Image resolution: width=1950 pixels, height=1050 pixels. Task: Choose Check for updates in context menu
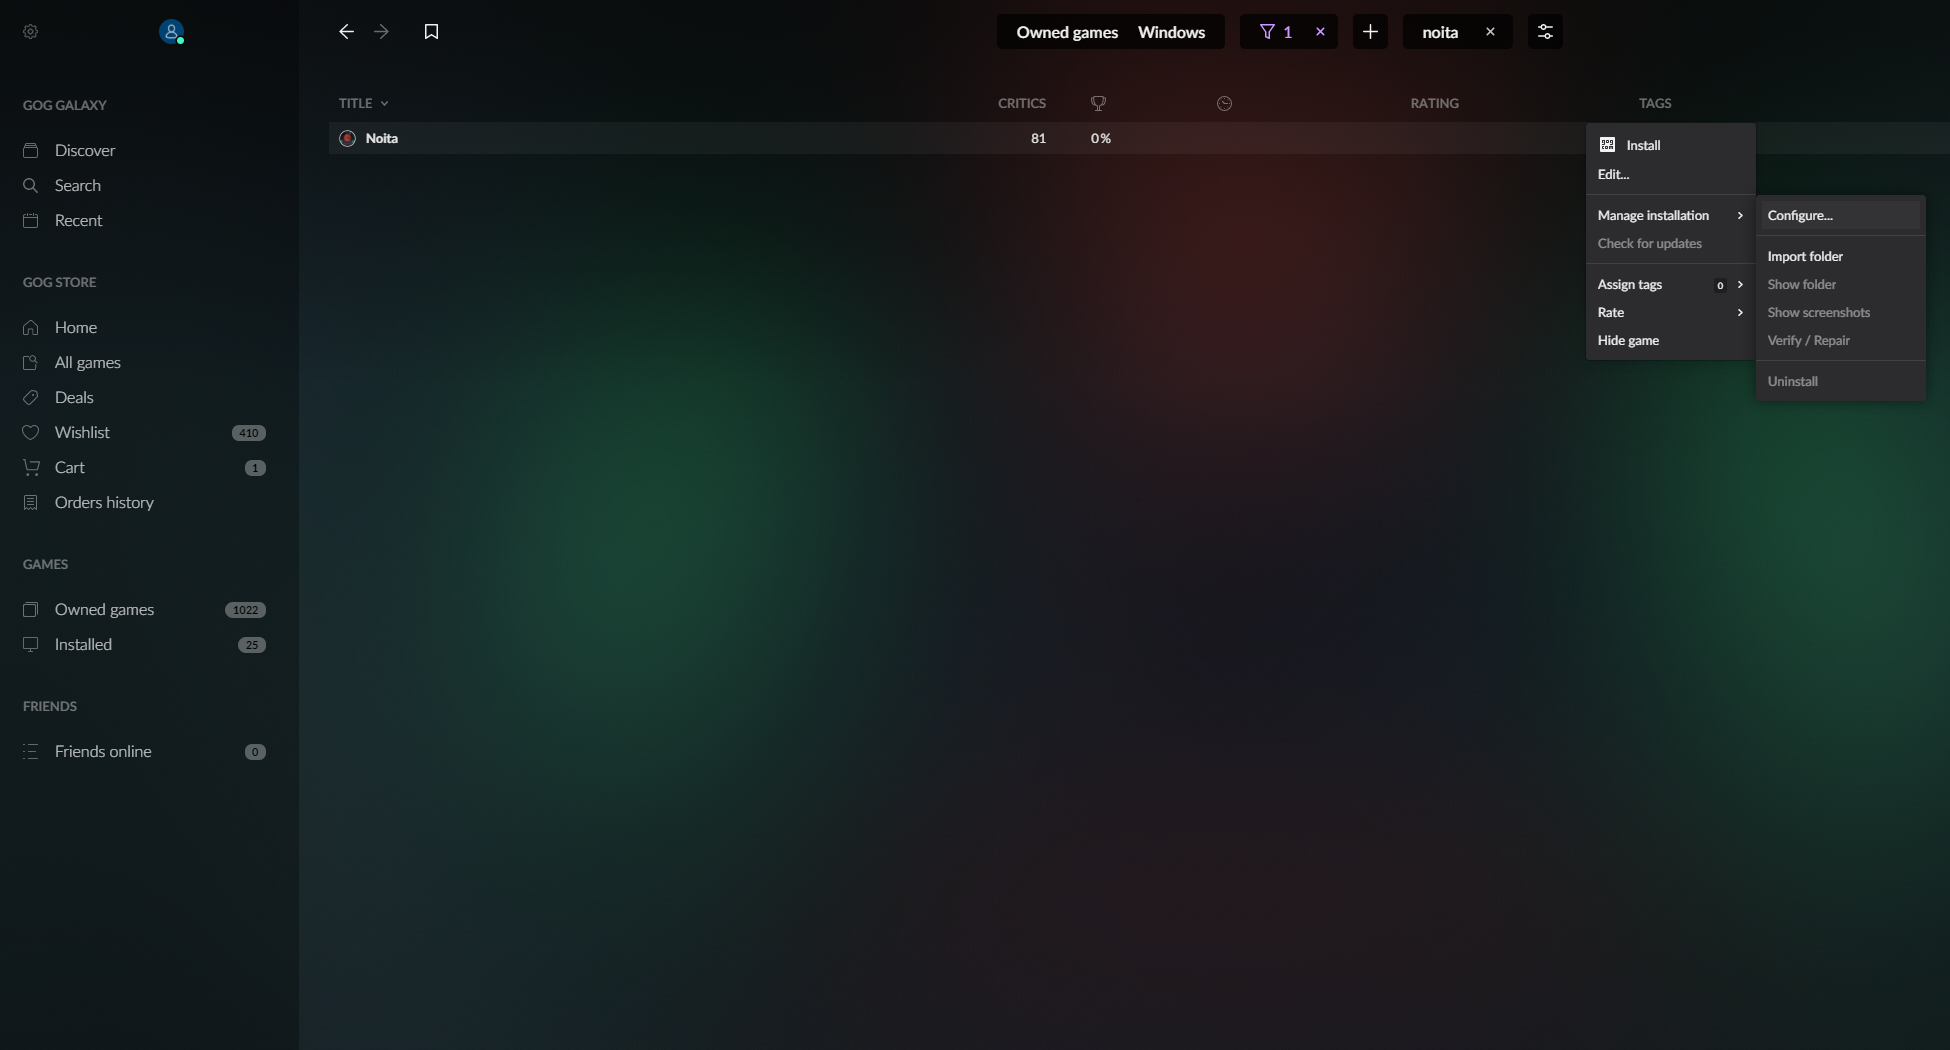1649,243
